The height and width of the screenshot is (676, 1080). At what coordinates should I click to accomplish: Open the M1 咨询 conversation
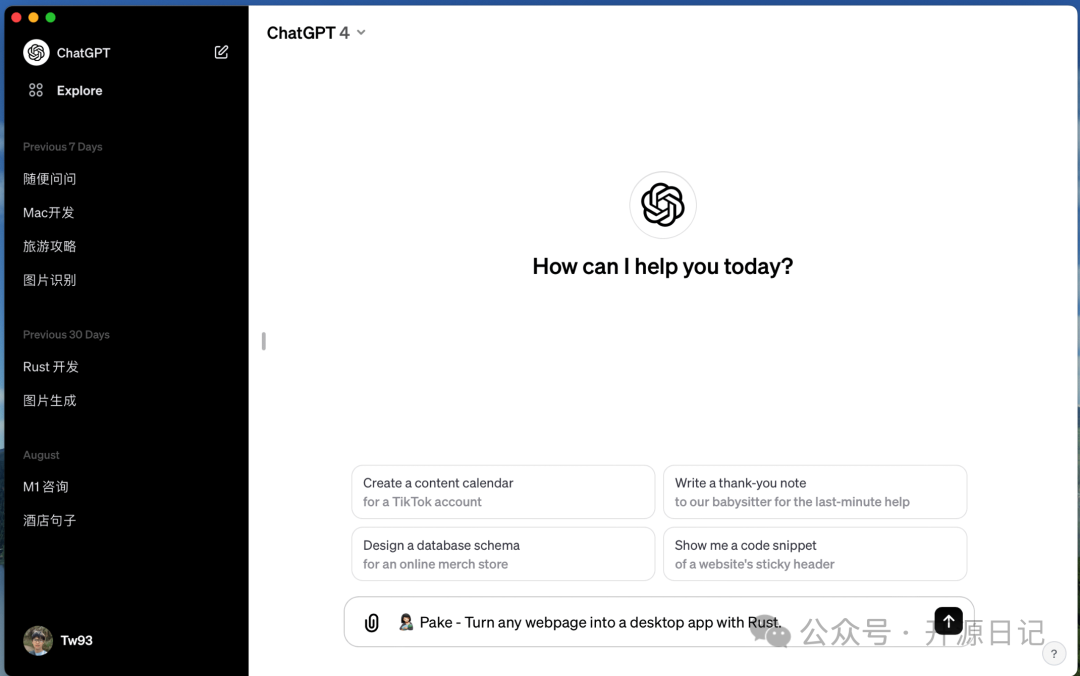pyautogui.click(x=45, y=486)
